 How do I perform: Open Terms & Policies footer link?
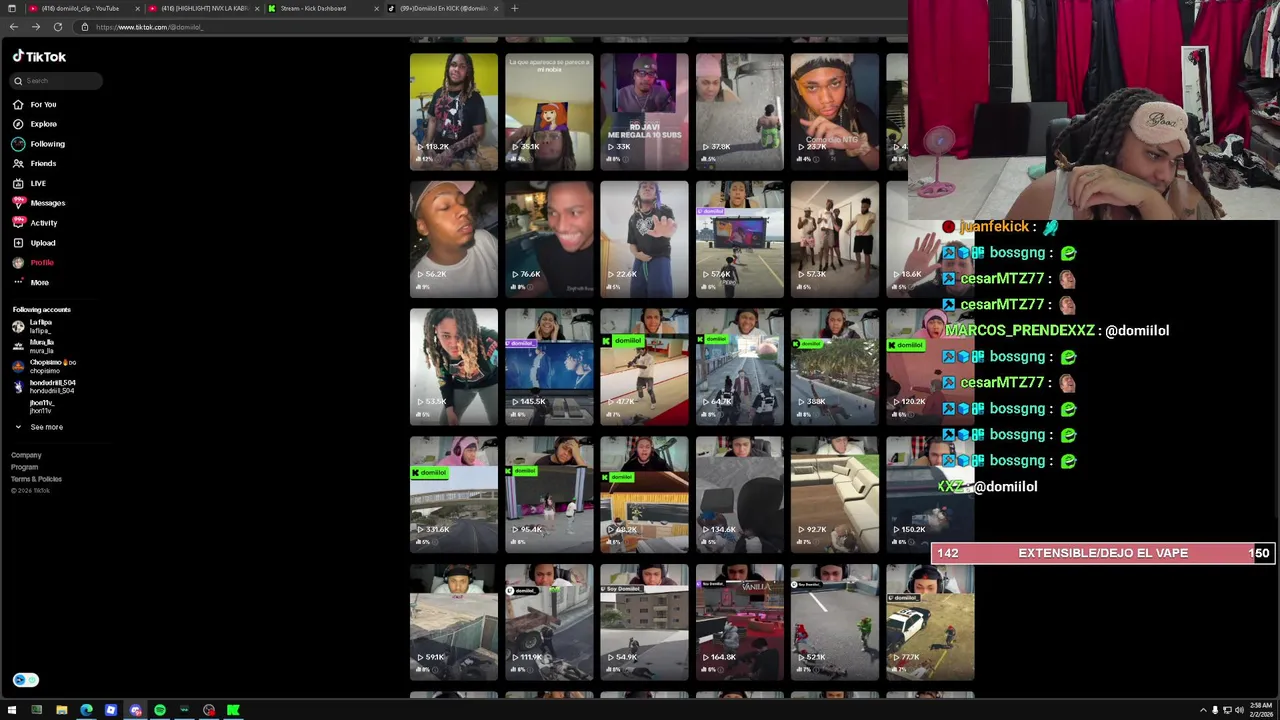(36, 479)
